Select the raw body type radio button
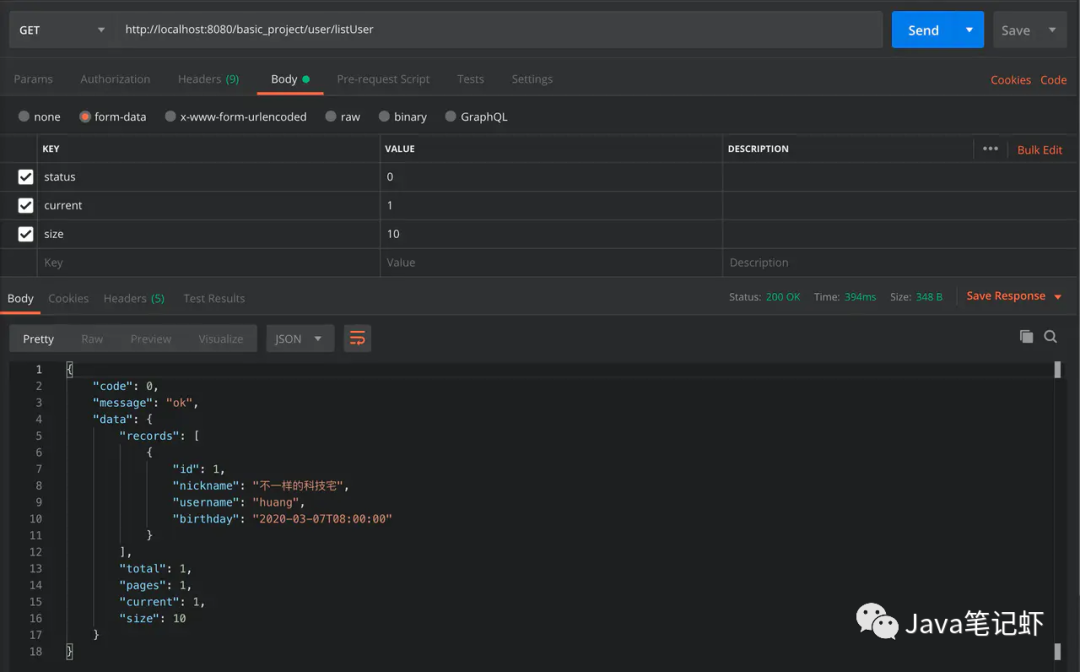1080x672 pixels. [332, 117]
